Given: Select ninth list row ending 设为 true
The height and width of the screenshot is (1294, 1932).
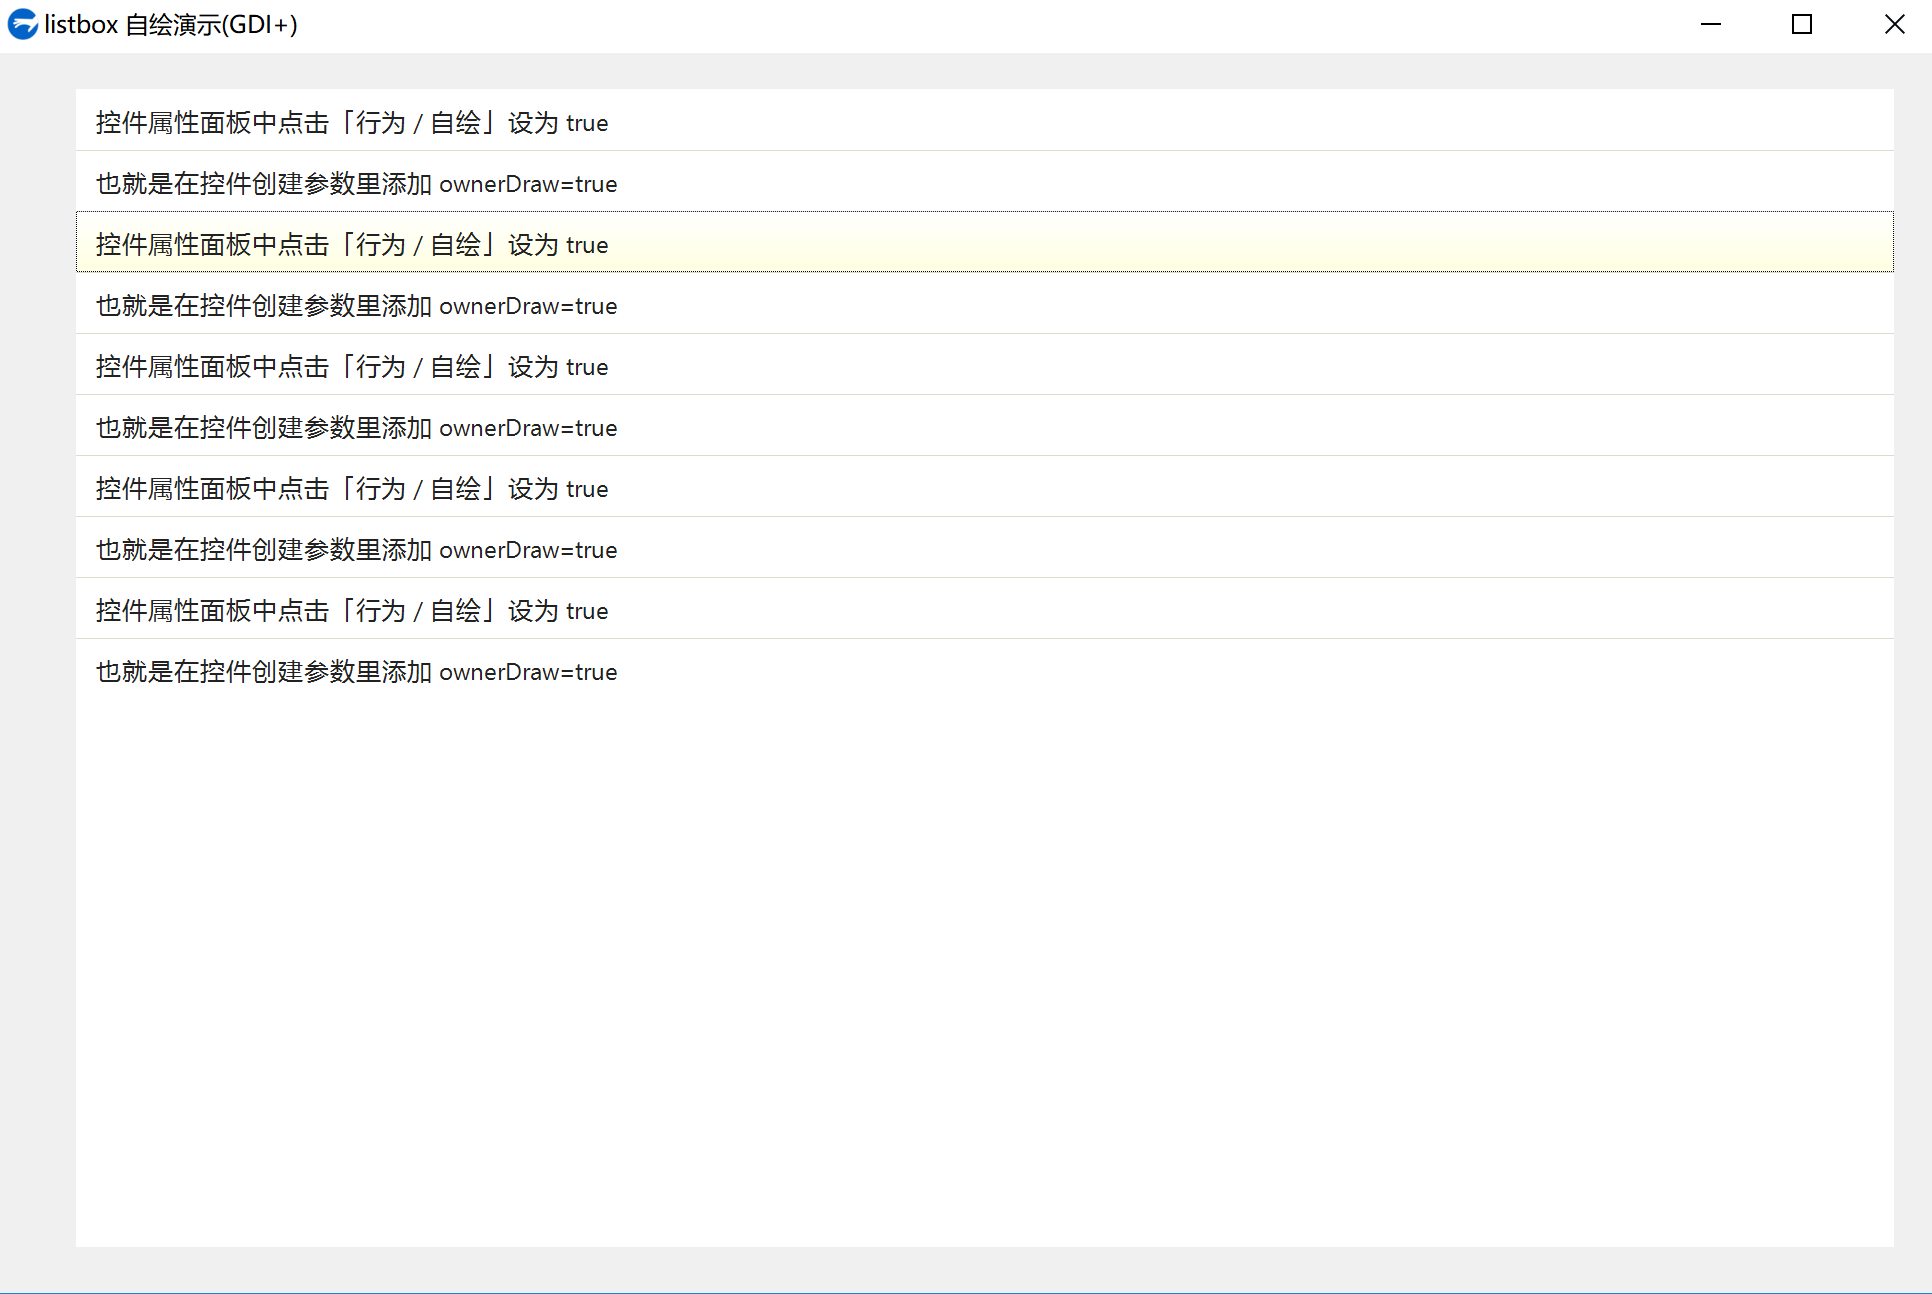Looking at the screenshot, I should click(984, 608).
